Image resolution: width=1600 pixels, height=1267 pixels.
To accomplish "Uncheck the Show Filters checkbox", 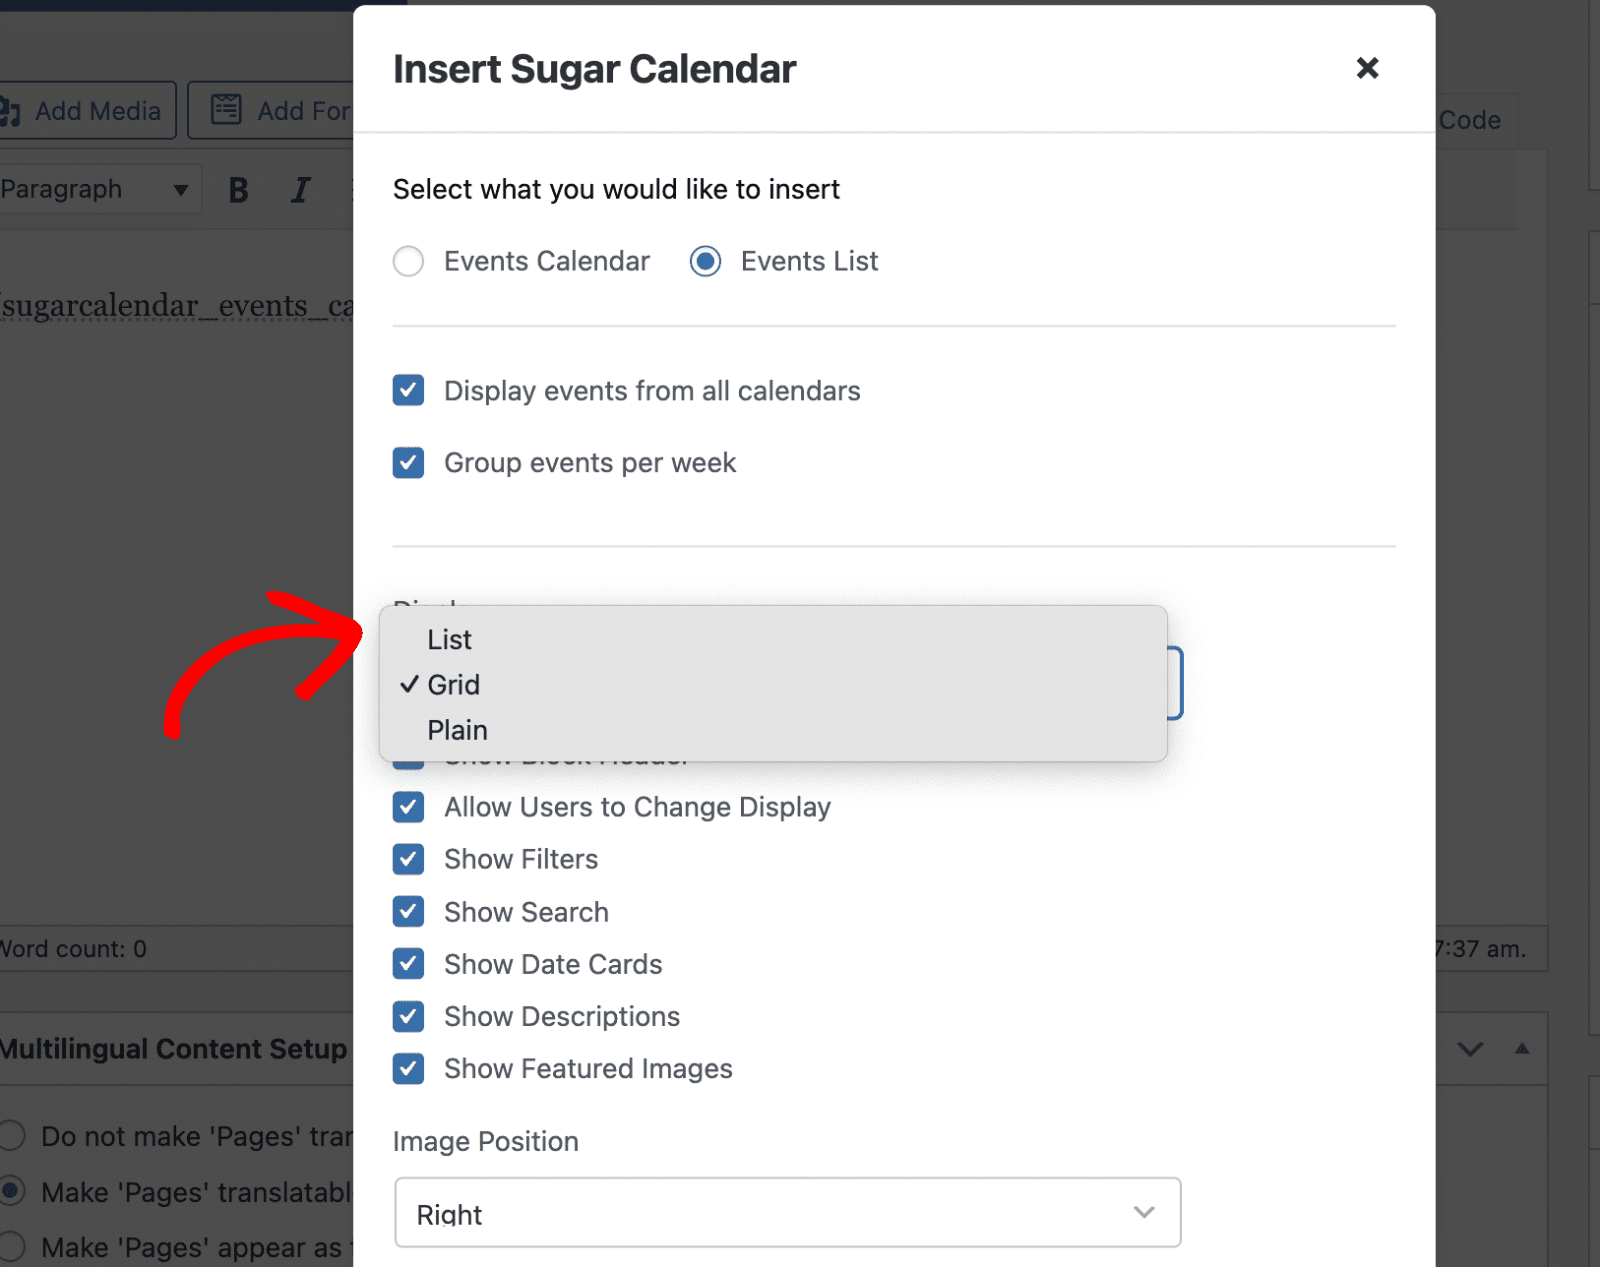I will [408, 859].
